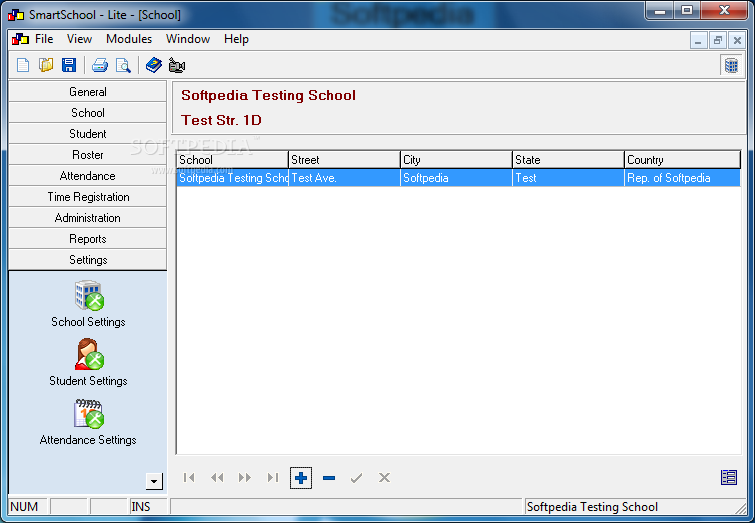755x523 pixels.
Task: Click the NUM status bar indicator
Action: pyautogui.click(x=28, y=507)
